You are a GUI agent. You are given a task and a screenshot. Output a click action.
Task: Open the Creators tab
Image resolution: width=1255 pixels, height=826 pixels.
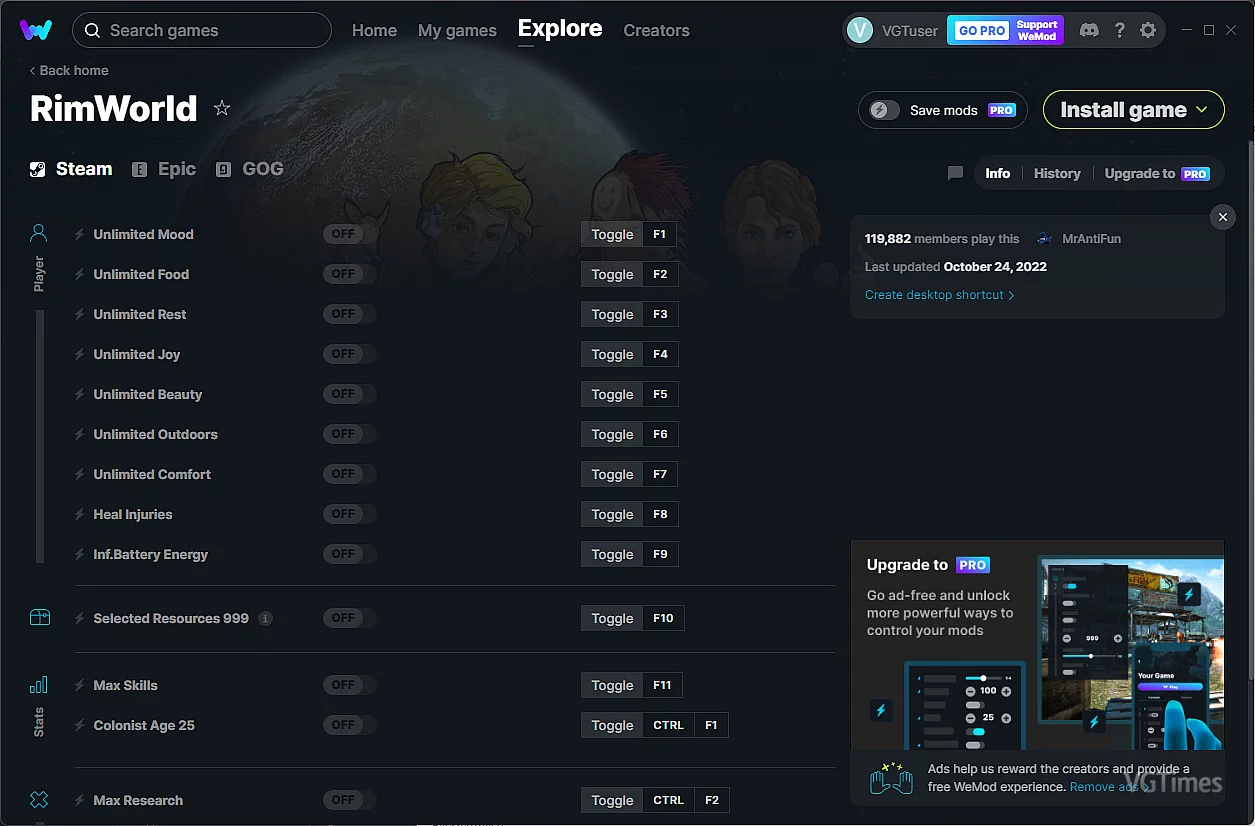[x=656, y=30]
